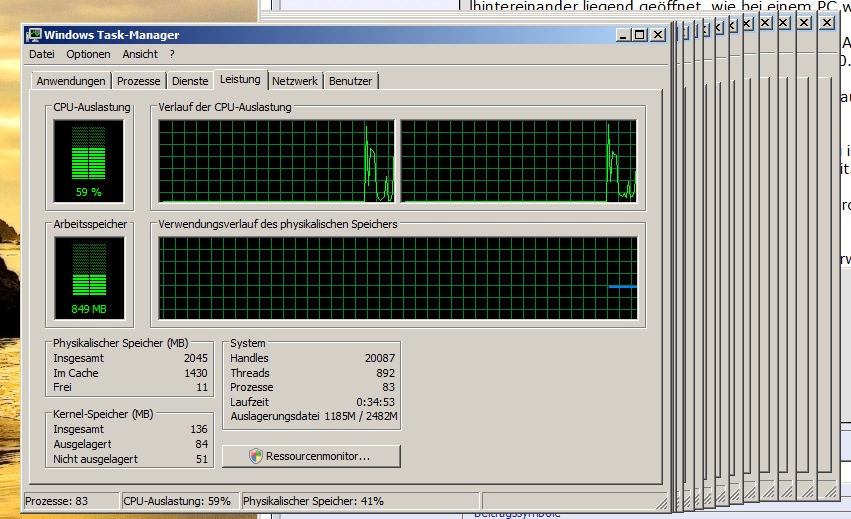The image size is (851, 519).
Task: Switch to the Netzwerk tab
Action: tap(295, 81)
